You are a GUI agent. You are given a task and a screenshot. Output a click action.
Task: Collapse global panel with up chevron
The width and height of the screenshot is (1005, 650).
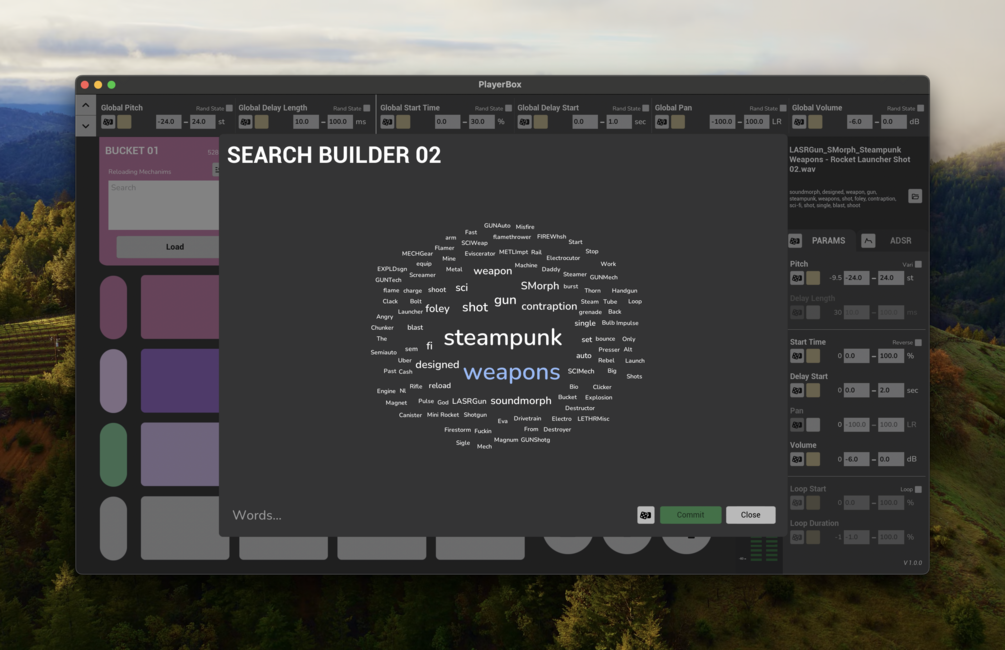click(86, 105)
